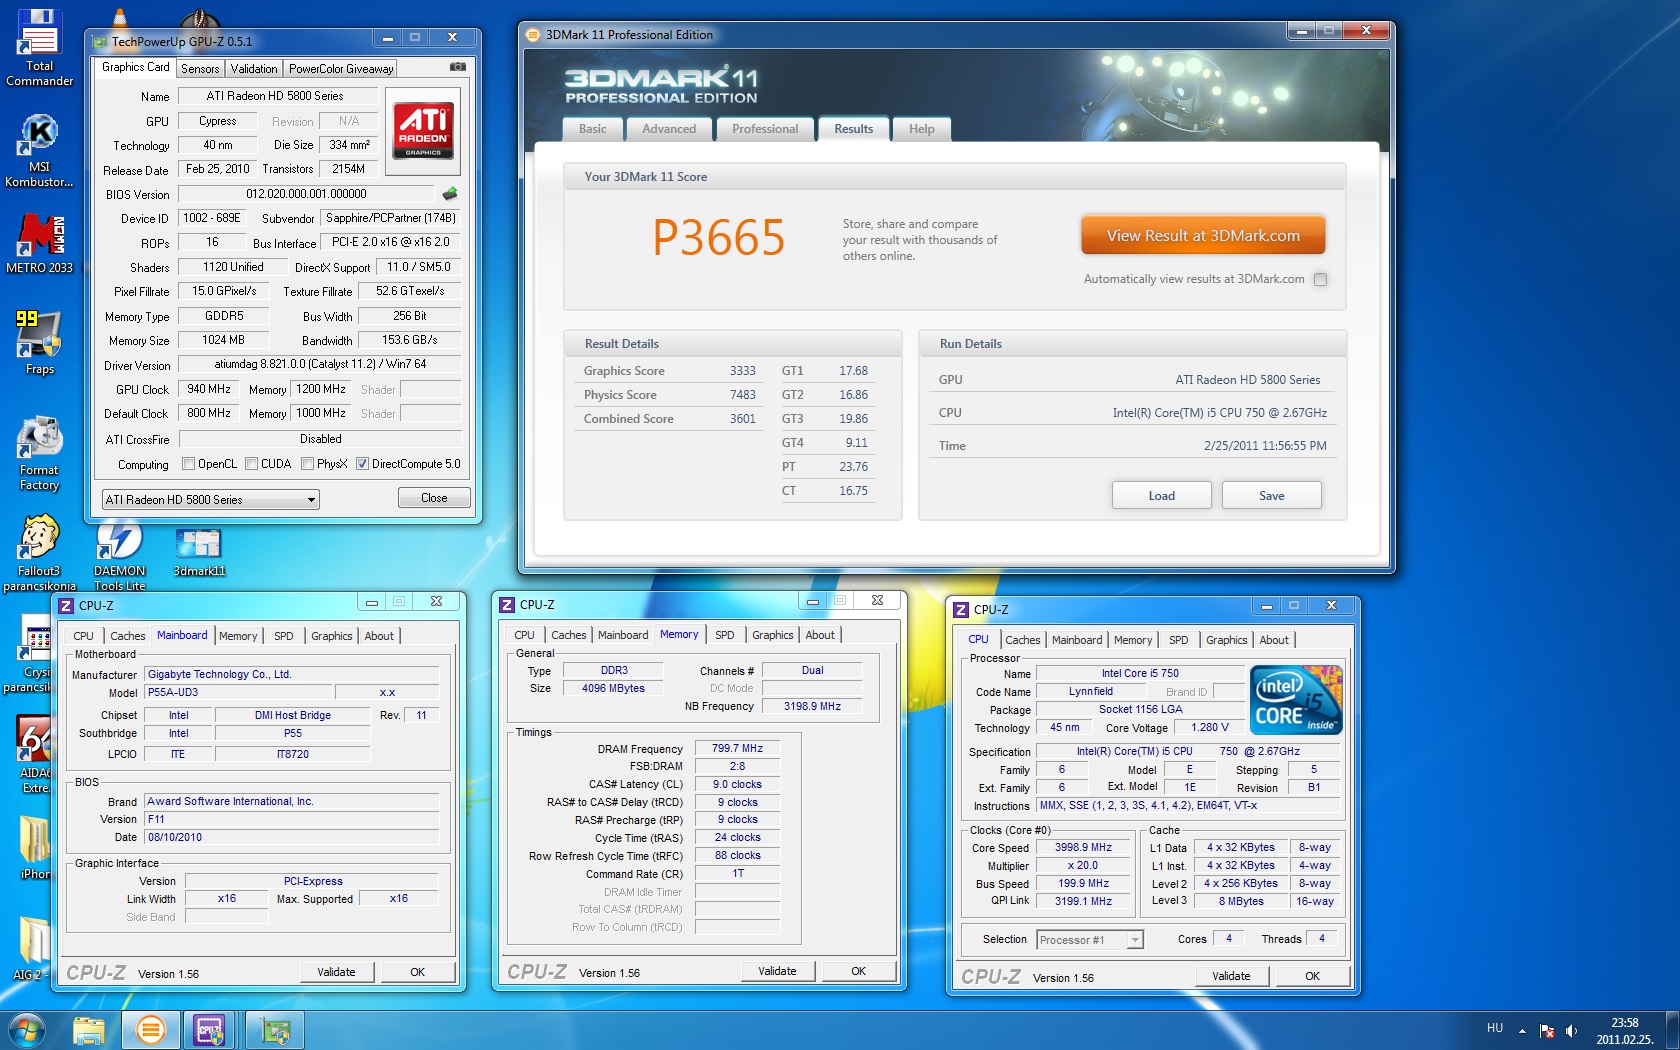Open Windows Explorer from the taskbar
The image size is (1680, 1050).
(x=89, y=1030)
